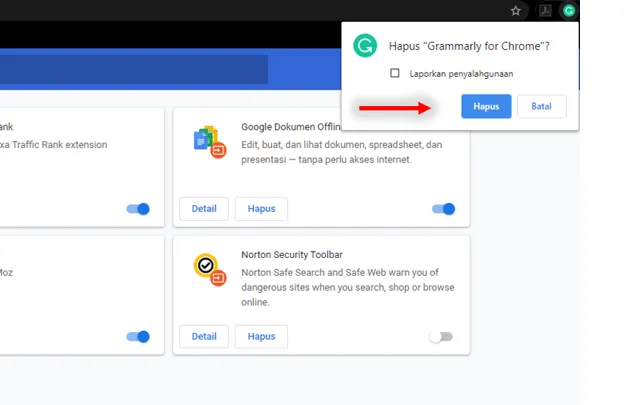This screenshot has width=625, height=405.
Task: Open the Adobe Acrobat extension icon
Action: (545, 11)
